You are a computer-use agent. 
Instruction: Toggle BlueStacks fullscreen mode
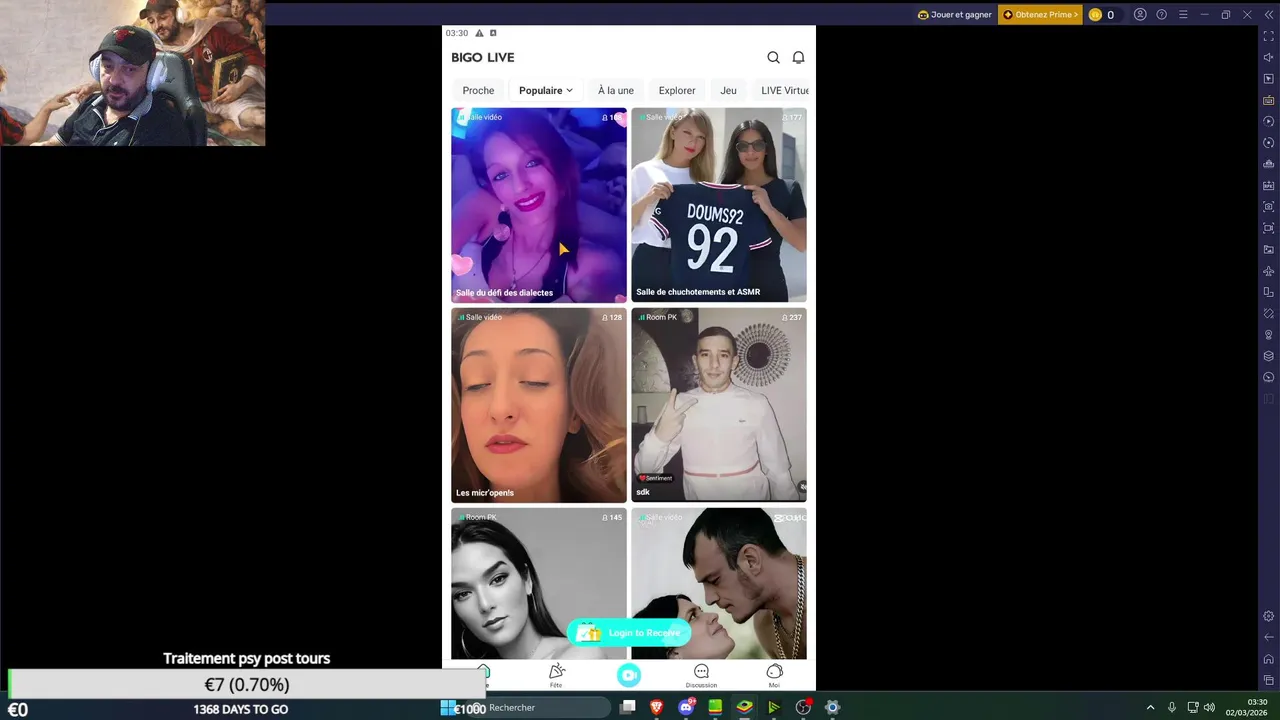(1269, 36)
